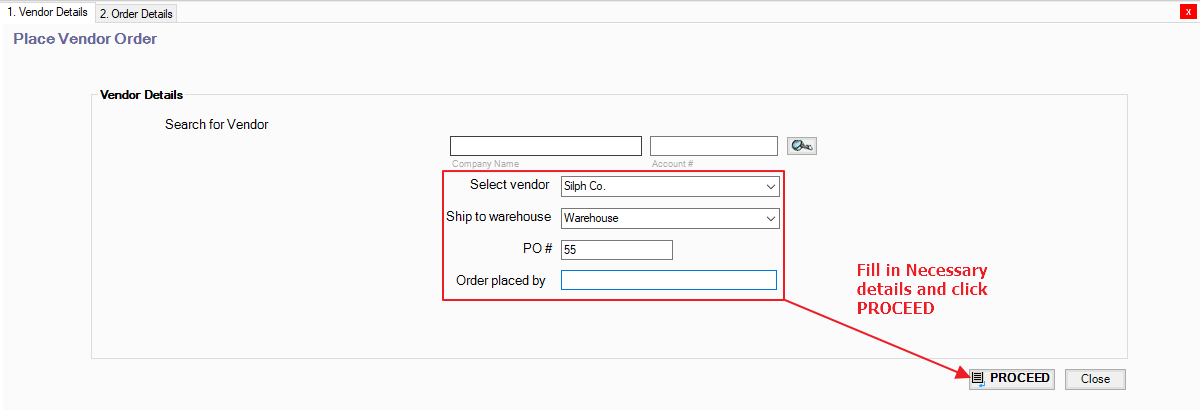1200x410 pixels.
Task: Click the Place Vendor Order heading
Action: [x=85, y=39]
